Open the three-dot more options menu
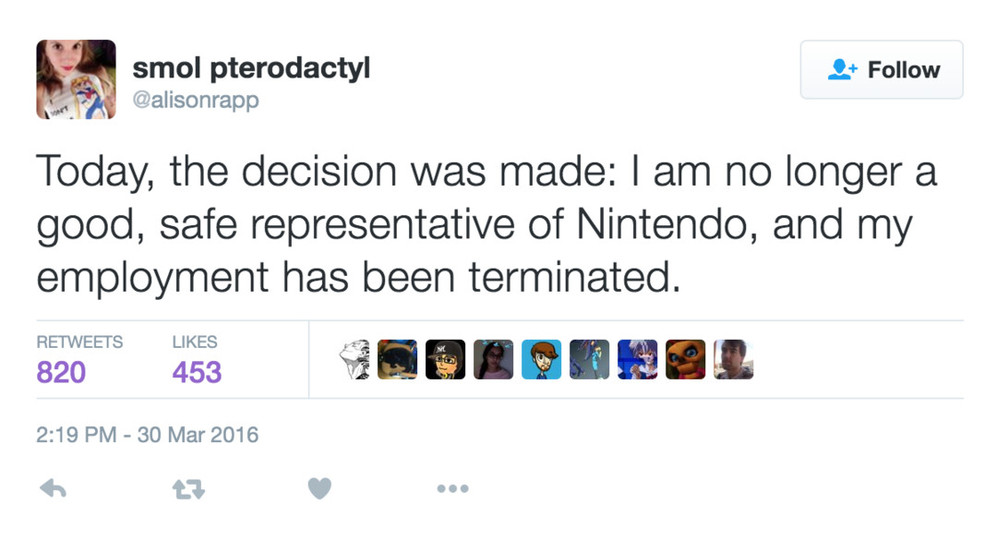Image resolution: width=997 pixels, height=540 pixels. pyautogui.click(x=452, y=489)
